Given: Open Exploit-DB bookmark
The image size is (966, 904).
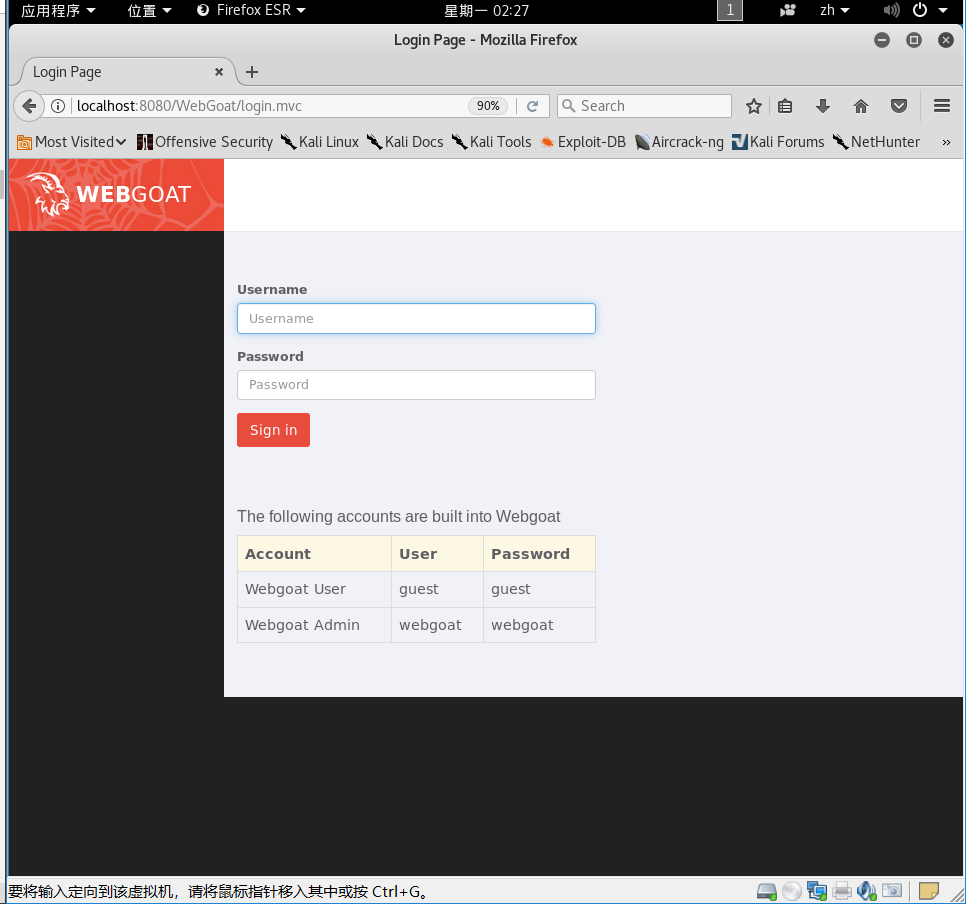Looking at the screenshot, I should click(x=583, y=142).
